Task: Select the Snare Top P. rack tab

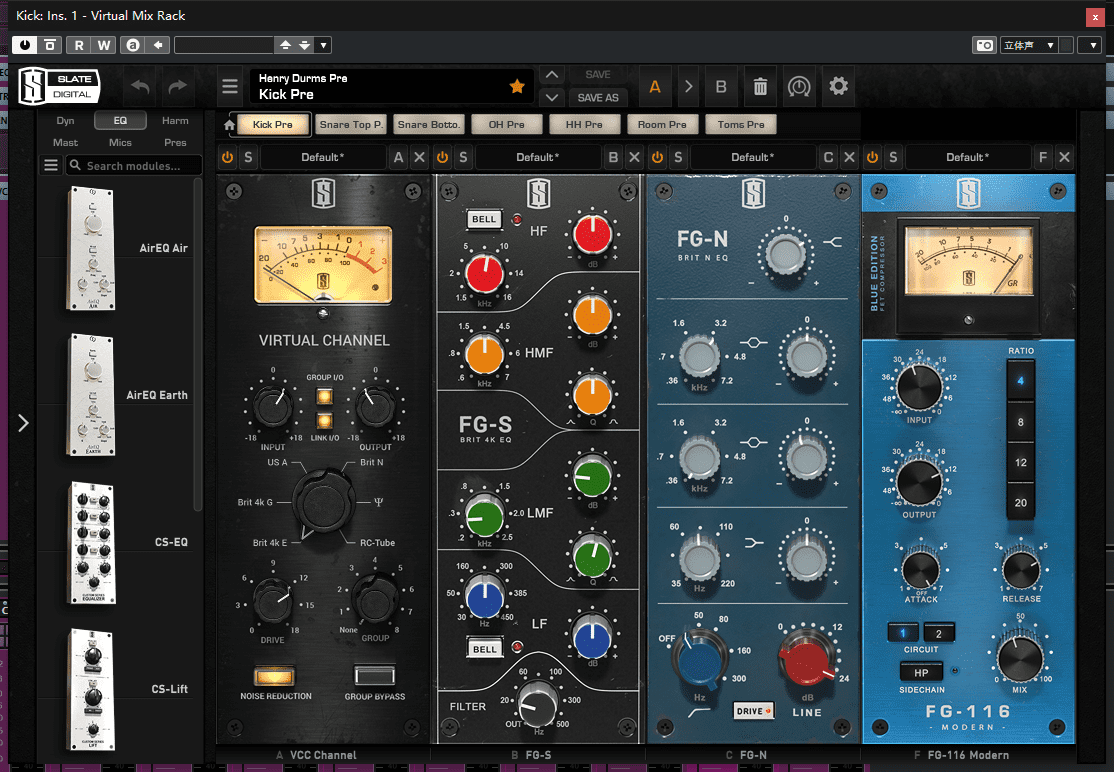Action: click(351, 124)
